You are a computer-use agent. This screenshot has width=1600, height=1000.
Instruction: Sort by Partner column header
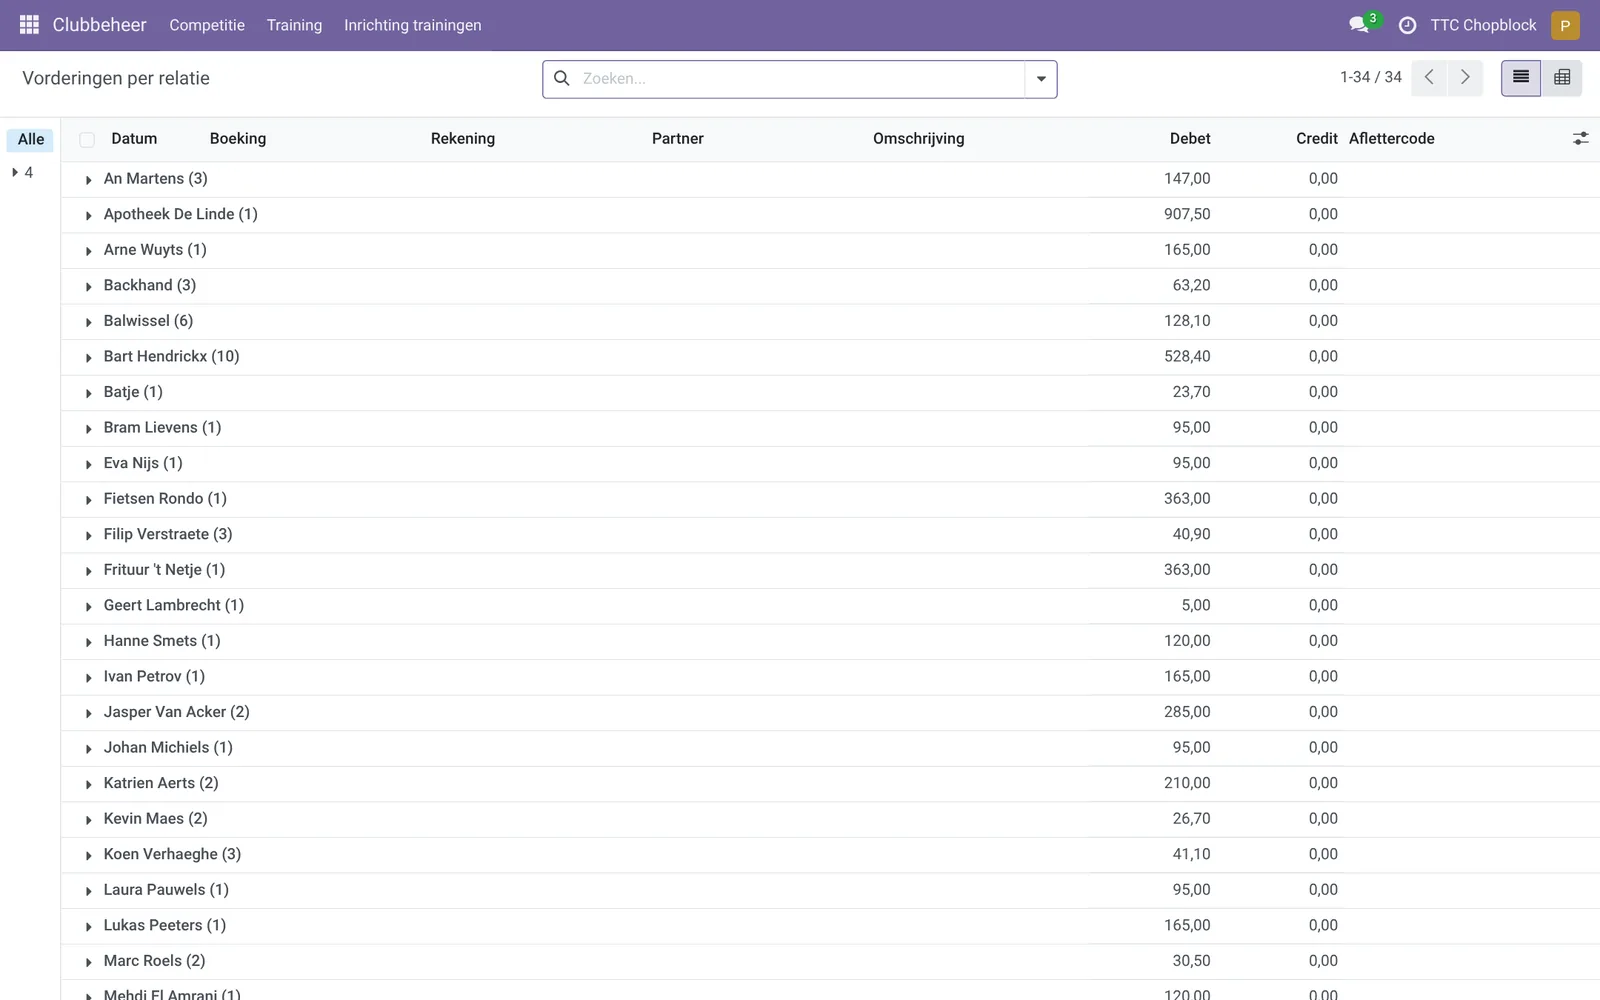click(677, 139)
